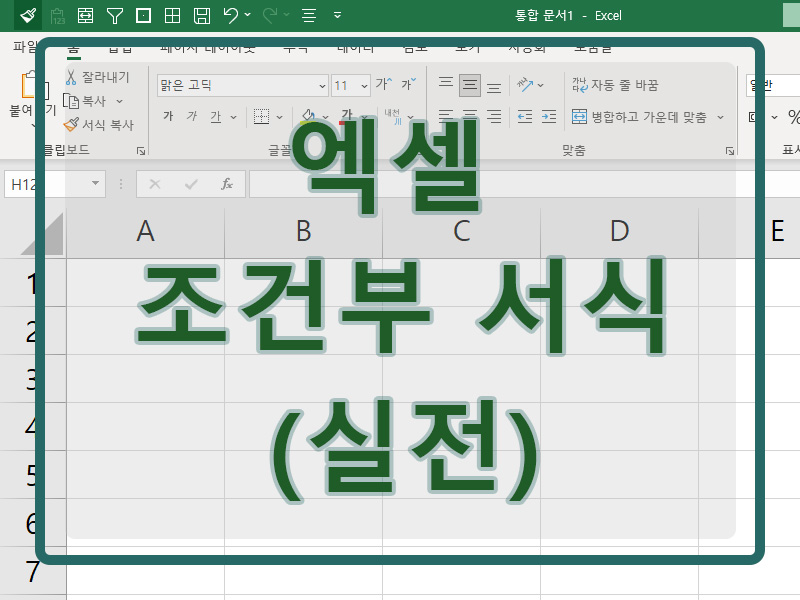The height and width of the screenshot is (600, 800).
Task: Toggle bold formatting in the Font group
Action: pyautogui.click(x=168, y=116)
